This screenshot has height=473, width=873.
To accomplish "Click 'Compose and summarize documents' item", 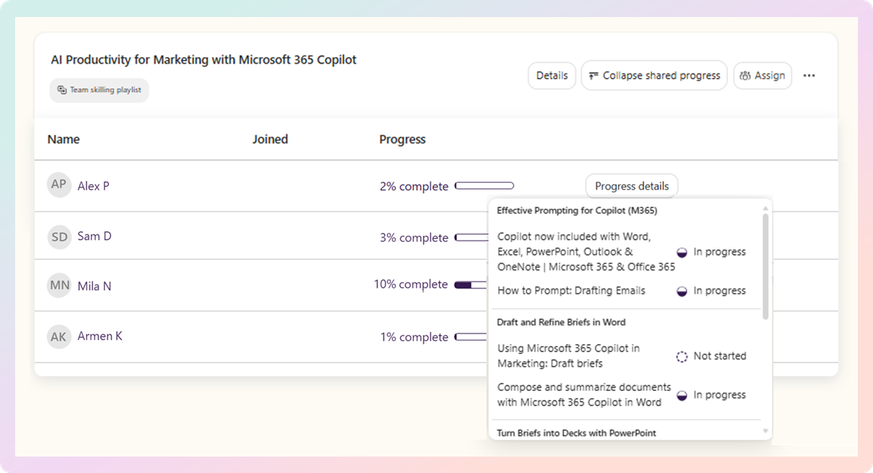I will tap(584, 395).
